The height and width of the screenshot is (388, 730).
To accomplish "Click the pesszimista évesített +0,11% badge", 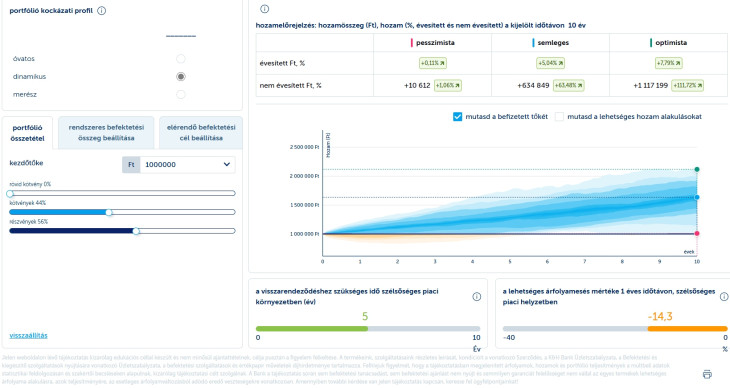I will pos(433,63).
